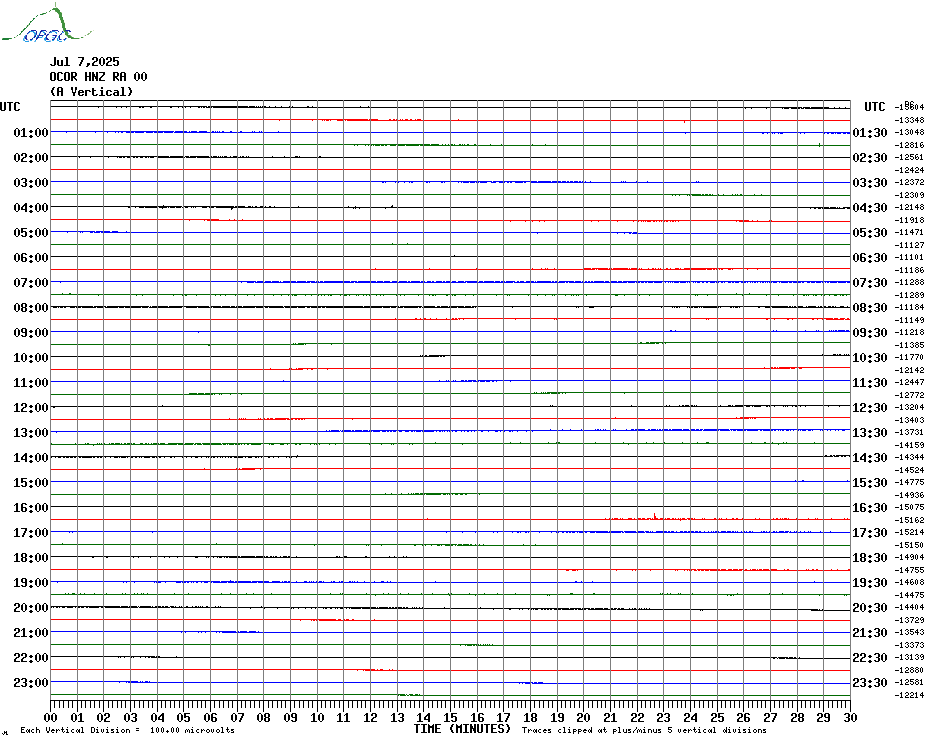Click the "14:30" time label
Viewport: 930px width, 744px height.
(870, 457)
